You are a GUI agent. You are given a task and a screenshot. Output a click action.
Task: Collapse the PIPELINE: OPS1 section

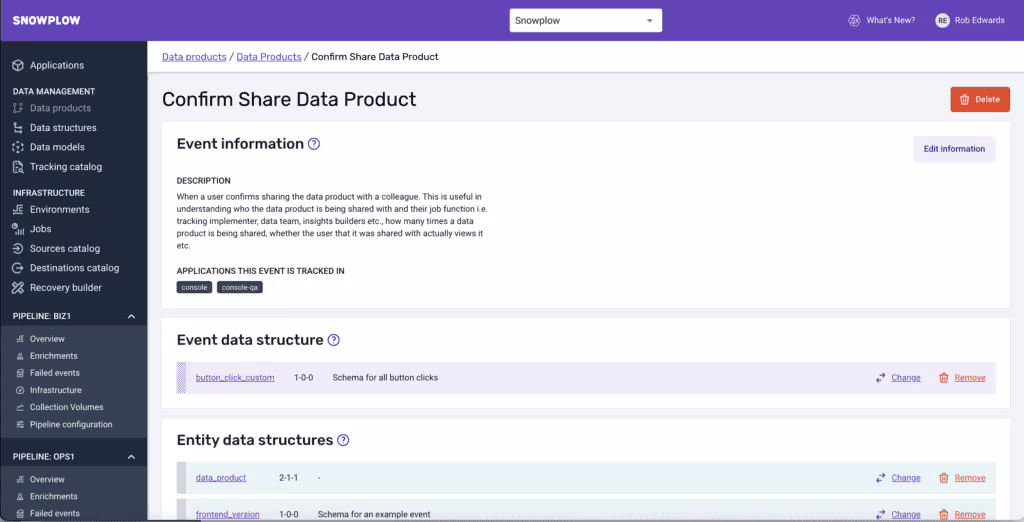pos(131,457)
